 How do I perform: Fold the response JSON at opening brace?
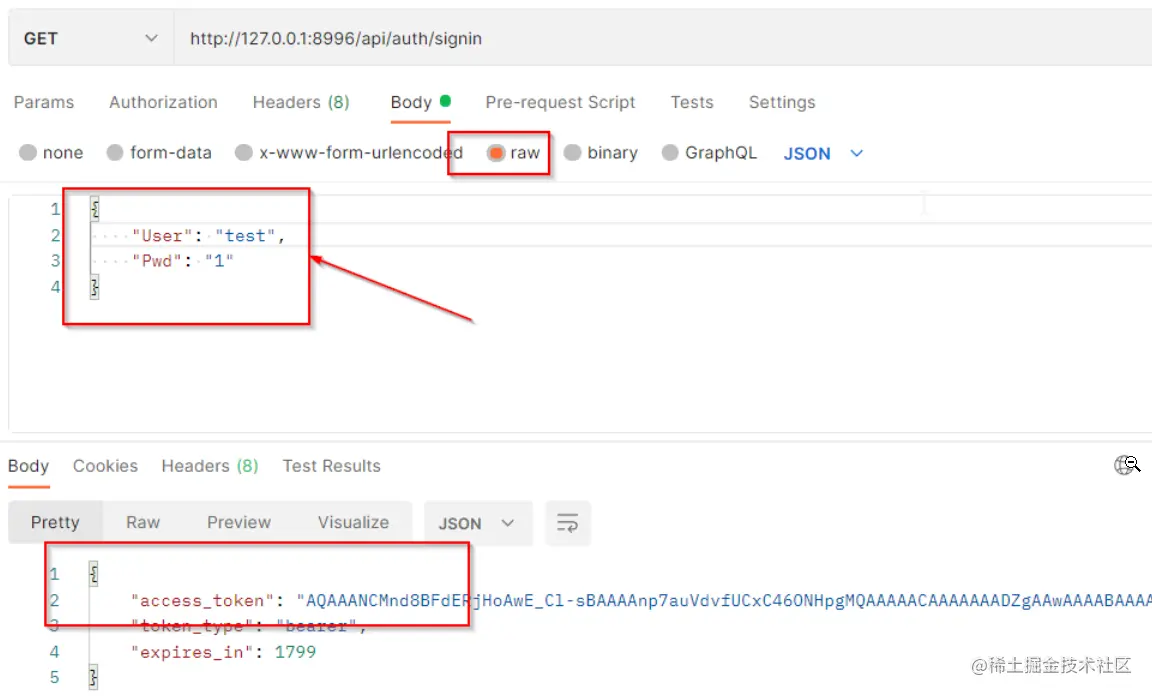pos(93,574)
